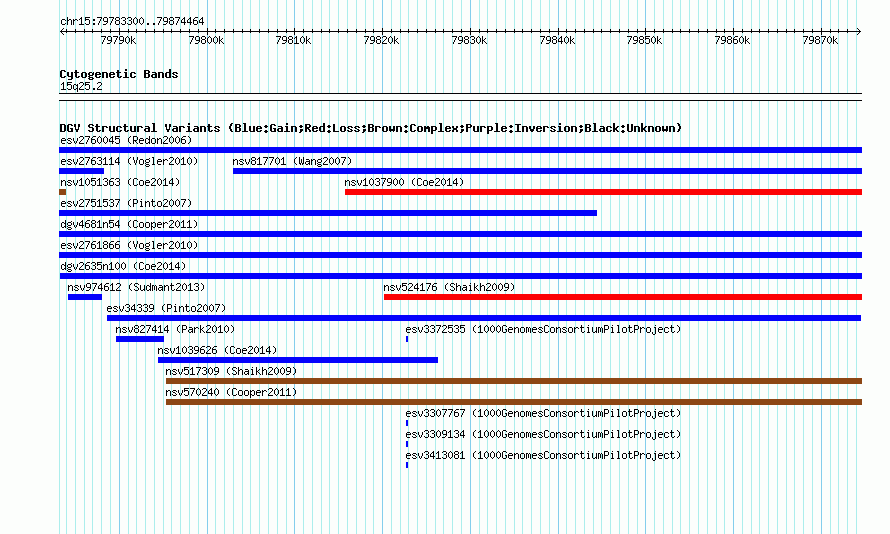Open esv3307767 1000Genomes variant label

click(x=543, y=413)
